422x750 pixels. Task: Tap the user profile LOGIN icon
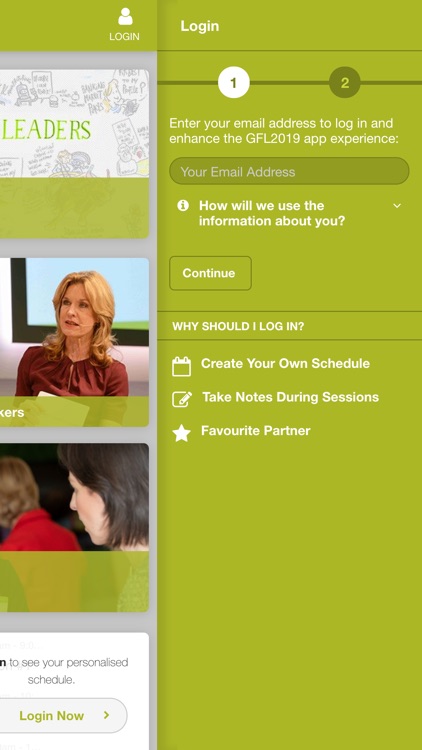(125, 24)
